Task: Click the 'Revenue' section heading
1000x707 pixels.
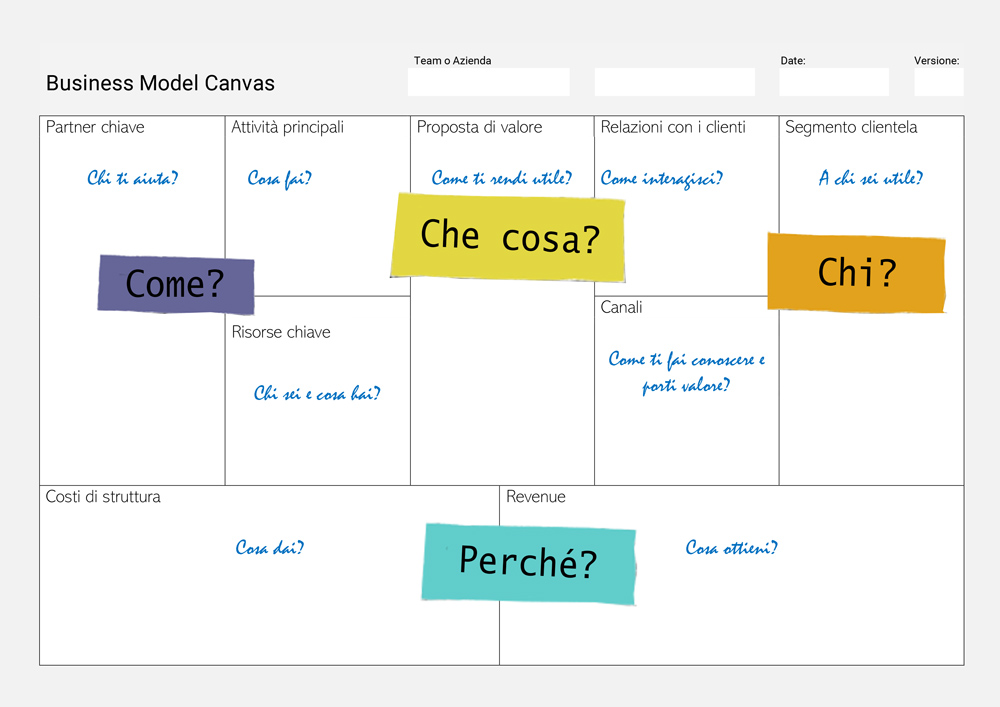Action: (x=536, y=497)
